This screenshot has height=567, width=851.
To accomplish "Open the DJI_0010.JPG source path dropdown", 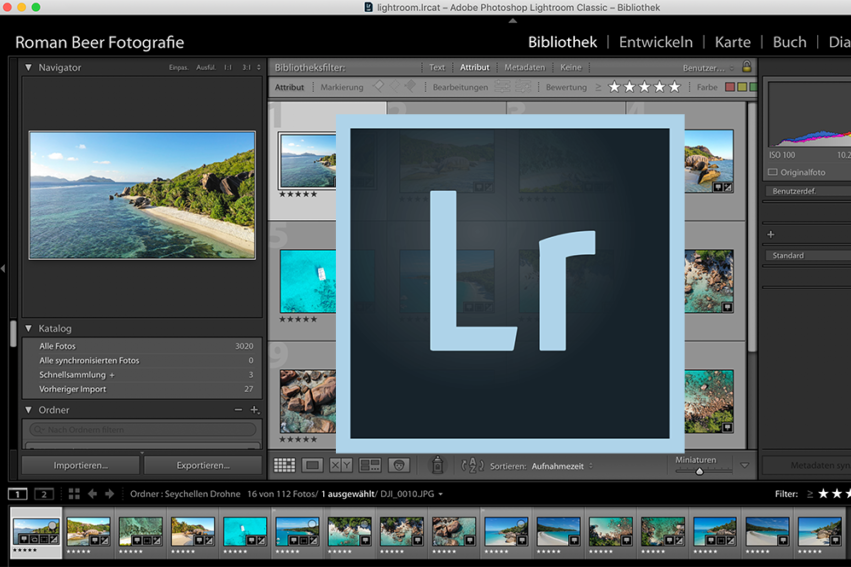I will 440,494.
